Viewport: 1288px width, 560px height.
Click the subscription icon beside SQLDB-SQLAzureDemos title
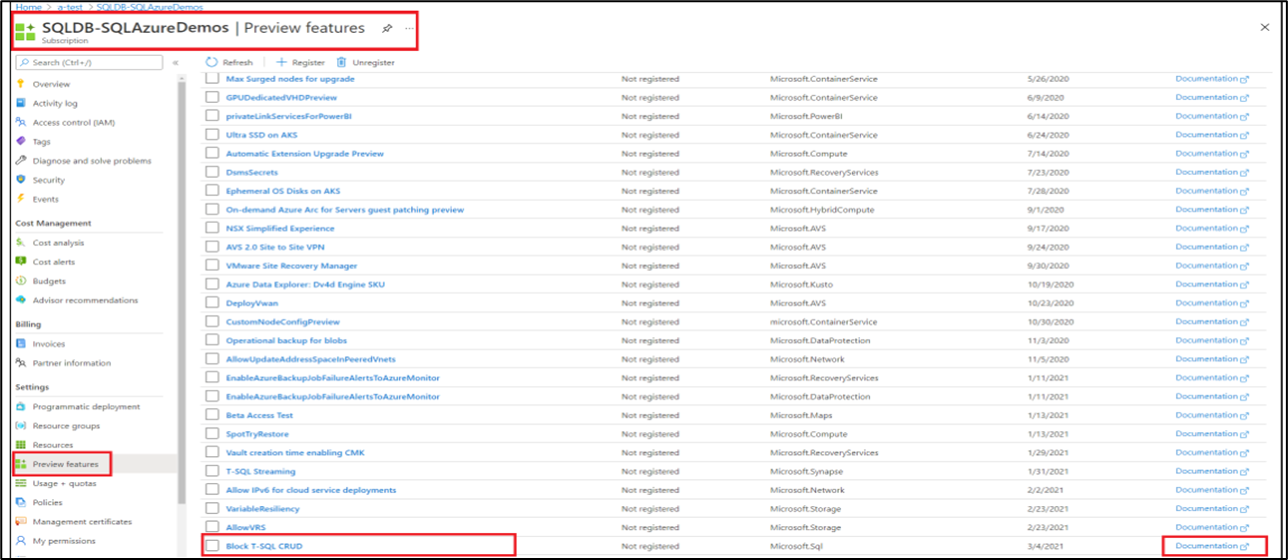pos(26,31)
